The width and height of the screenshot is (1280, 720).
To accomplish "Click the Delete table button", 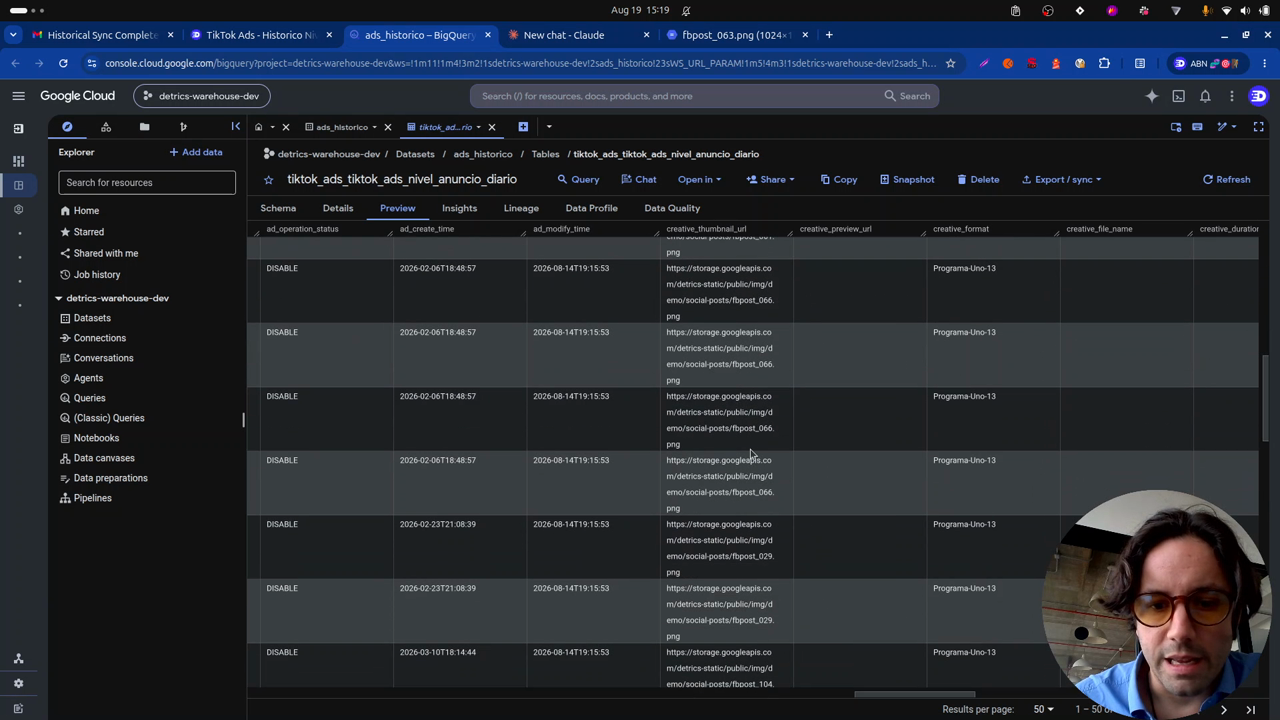I will (978, 180).
